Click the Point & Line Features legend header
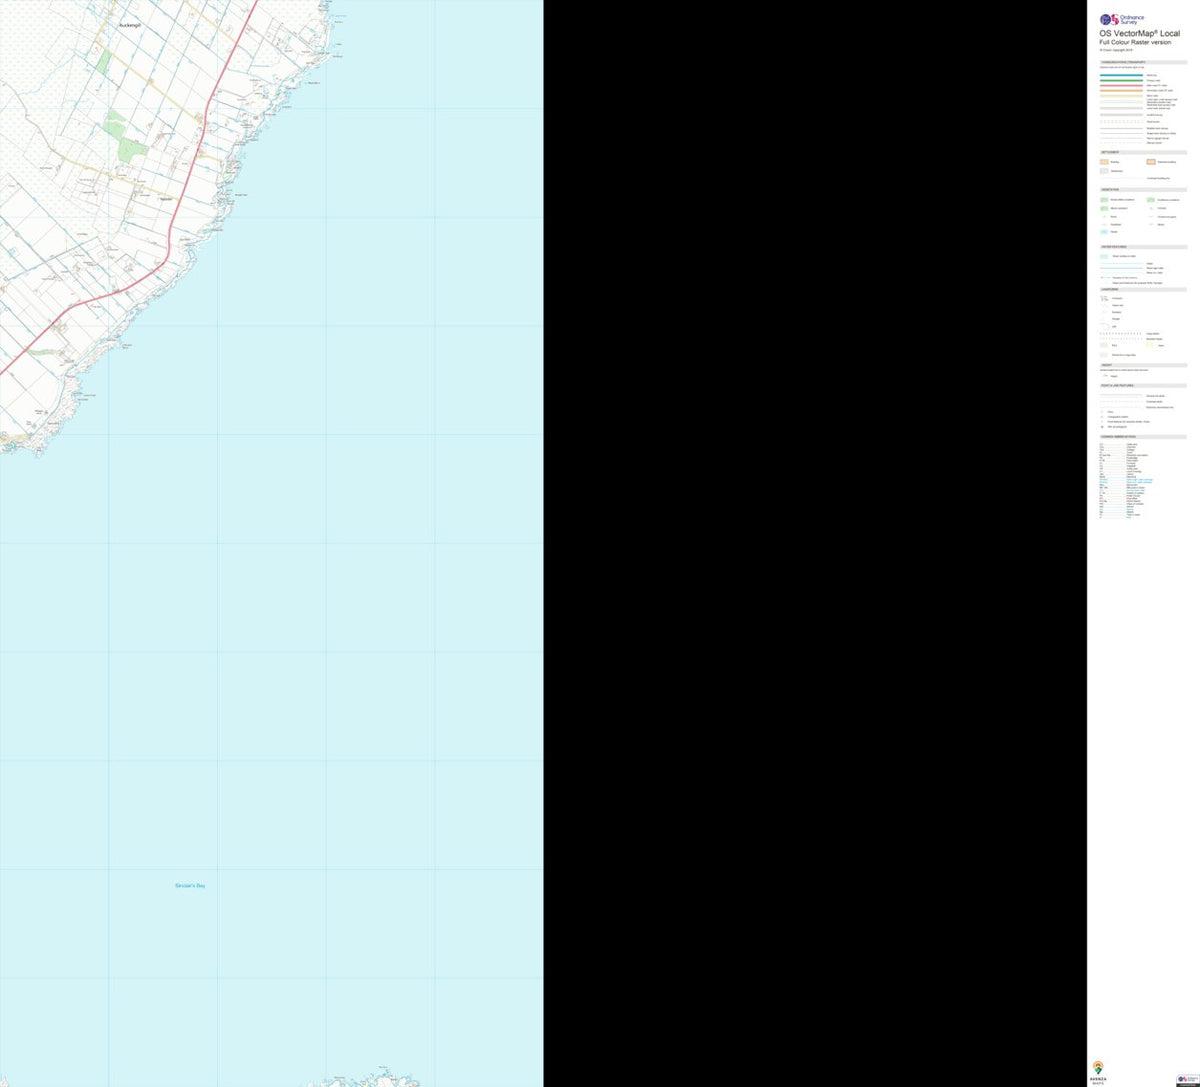Image resolution: width=1200 pixels, height=1087 pixels. click(x=1143, y=386)
